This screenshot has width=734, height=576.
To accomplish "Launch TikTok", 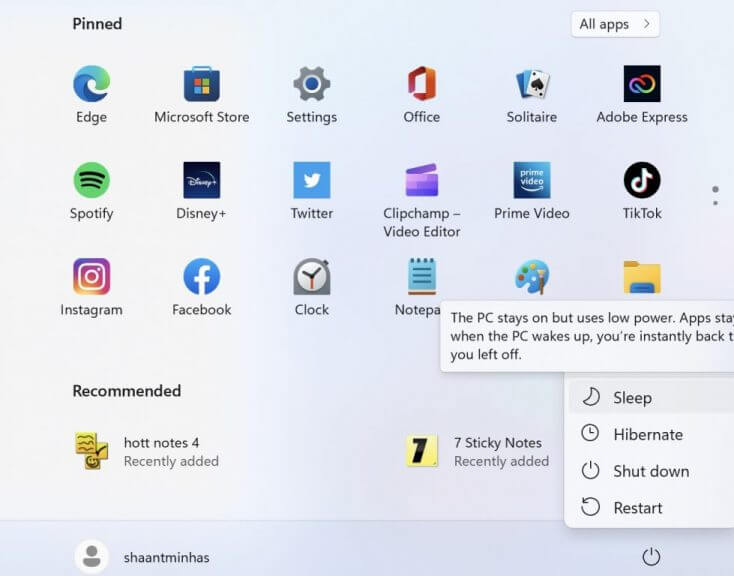I will (x=642, y=191).
